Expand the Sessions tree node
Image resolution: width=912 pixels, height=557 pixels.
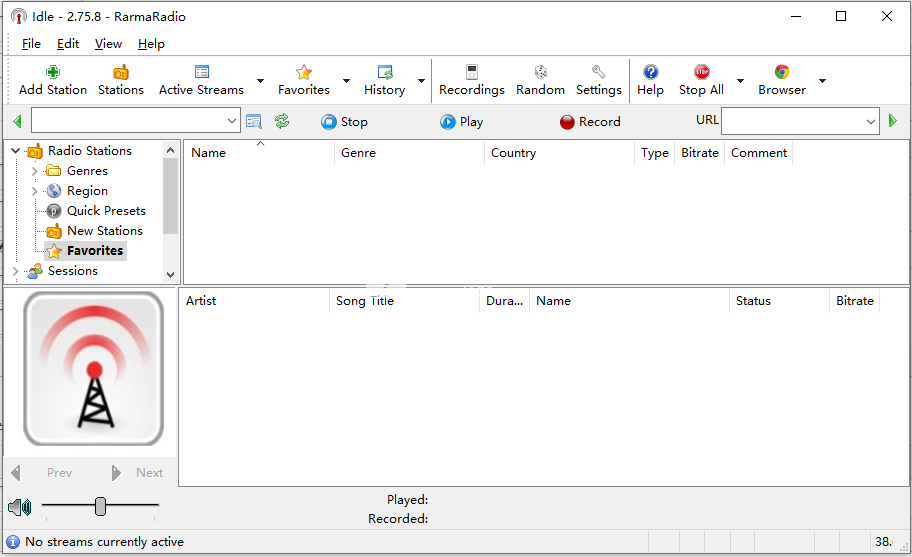[16, 271]
